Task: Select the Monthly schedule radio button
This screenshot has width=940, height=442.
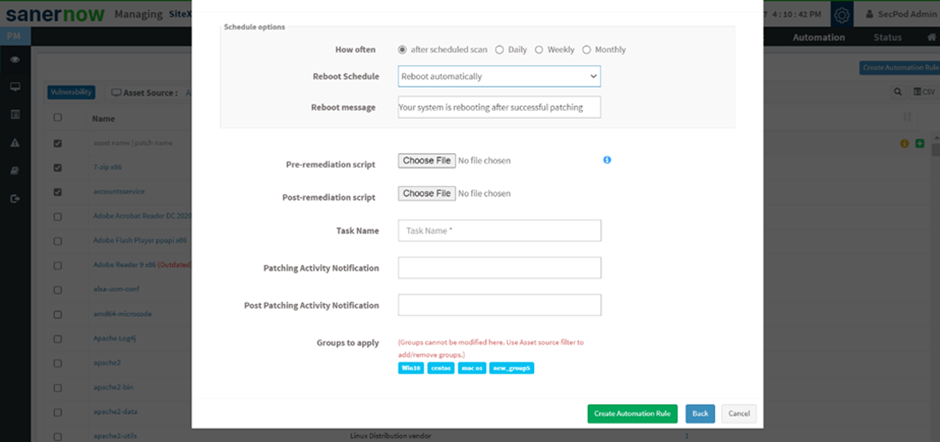Action: coord(586,50)
